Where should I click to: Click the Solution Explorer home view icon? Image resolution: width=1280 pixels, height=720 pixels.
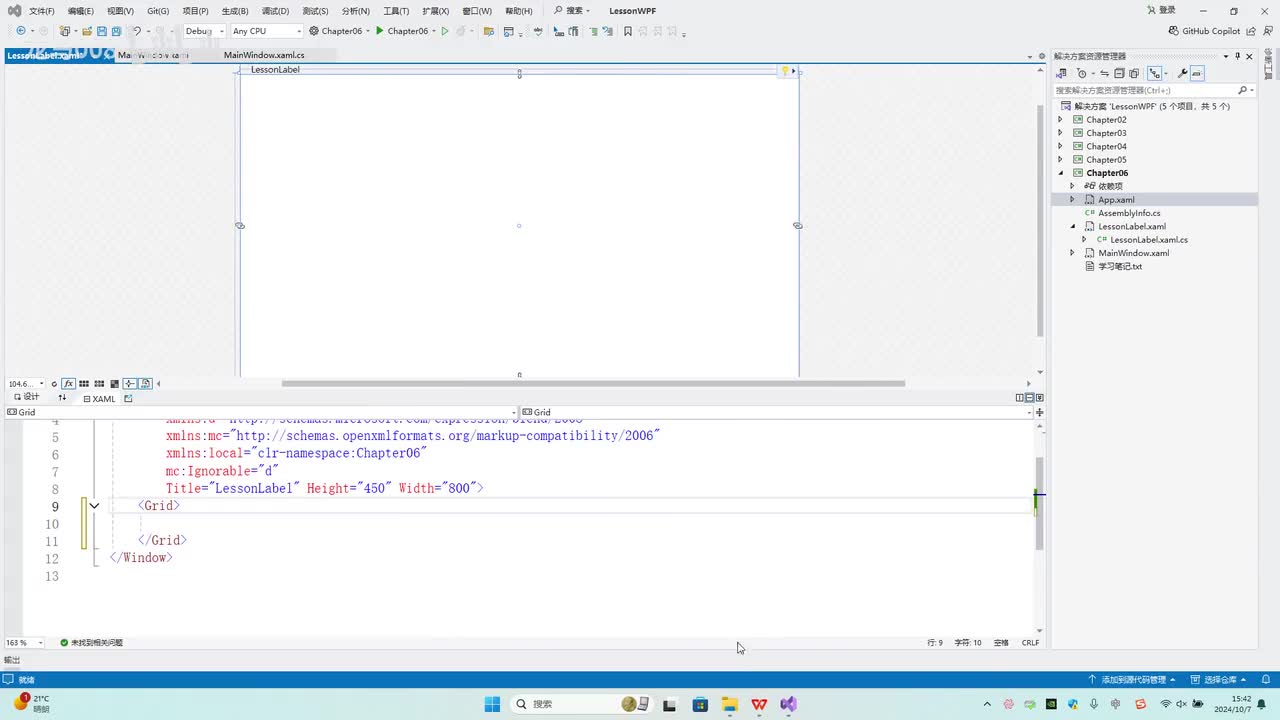point(1063,73)
